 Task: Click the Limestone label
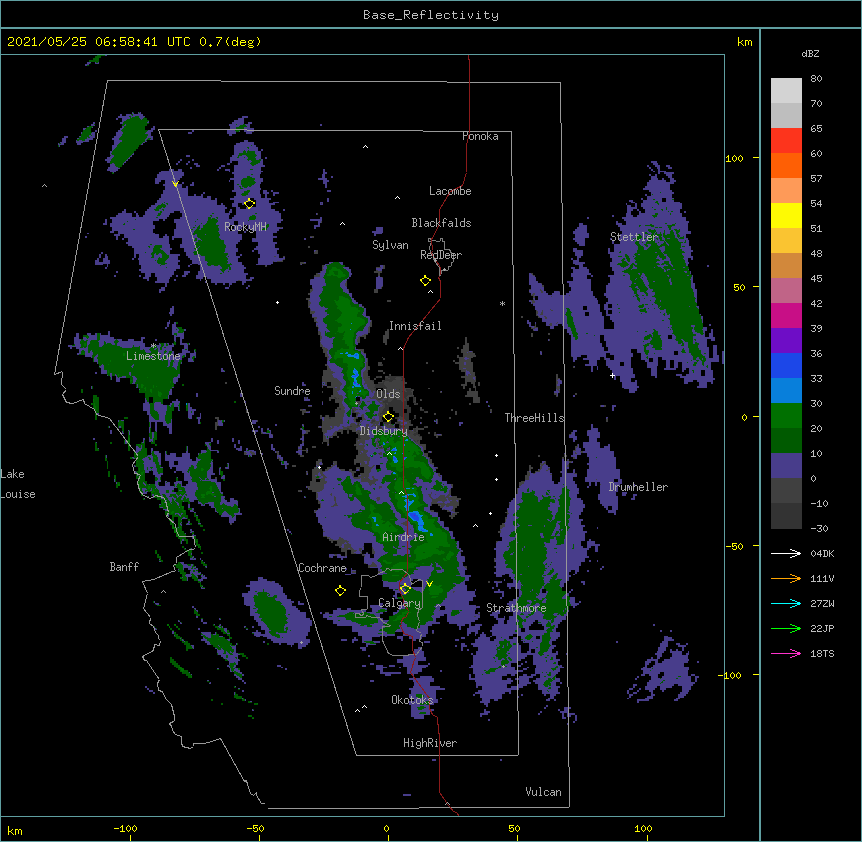pyautogui.click(x=153, y=356)
